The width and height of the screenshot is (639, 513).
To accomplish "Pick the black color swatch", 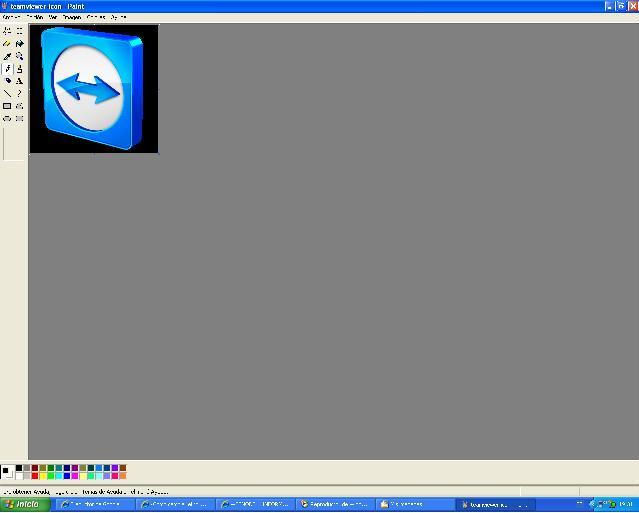I will click(x=19, y=468).
